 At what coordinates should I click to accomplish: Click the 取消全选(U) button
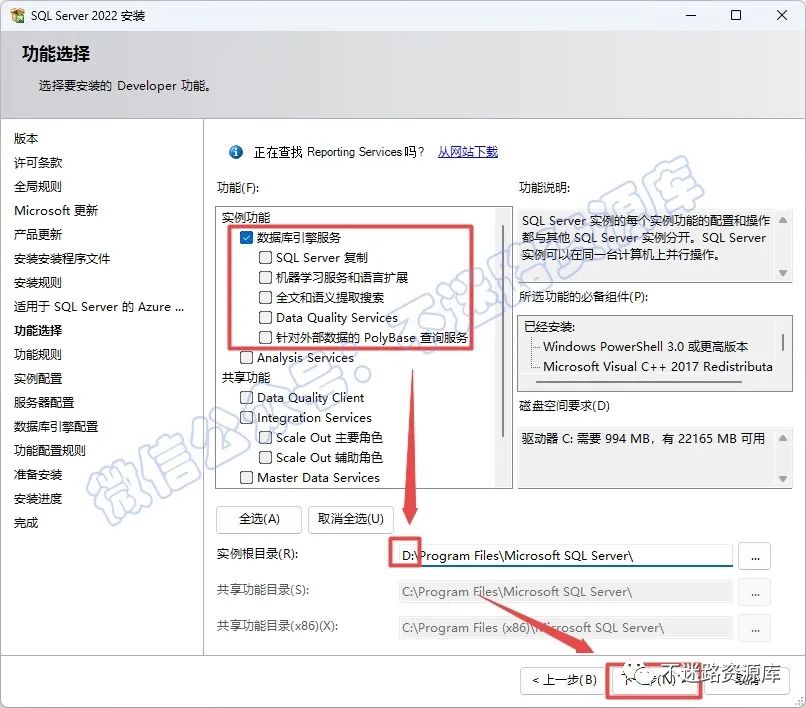click(x=351, y=519)
